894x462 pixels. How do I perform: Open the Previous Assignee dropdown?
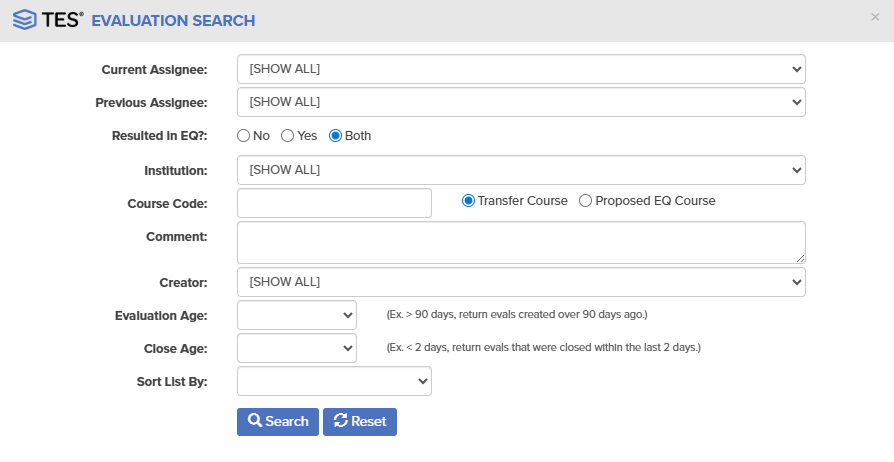pos(521,102)
